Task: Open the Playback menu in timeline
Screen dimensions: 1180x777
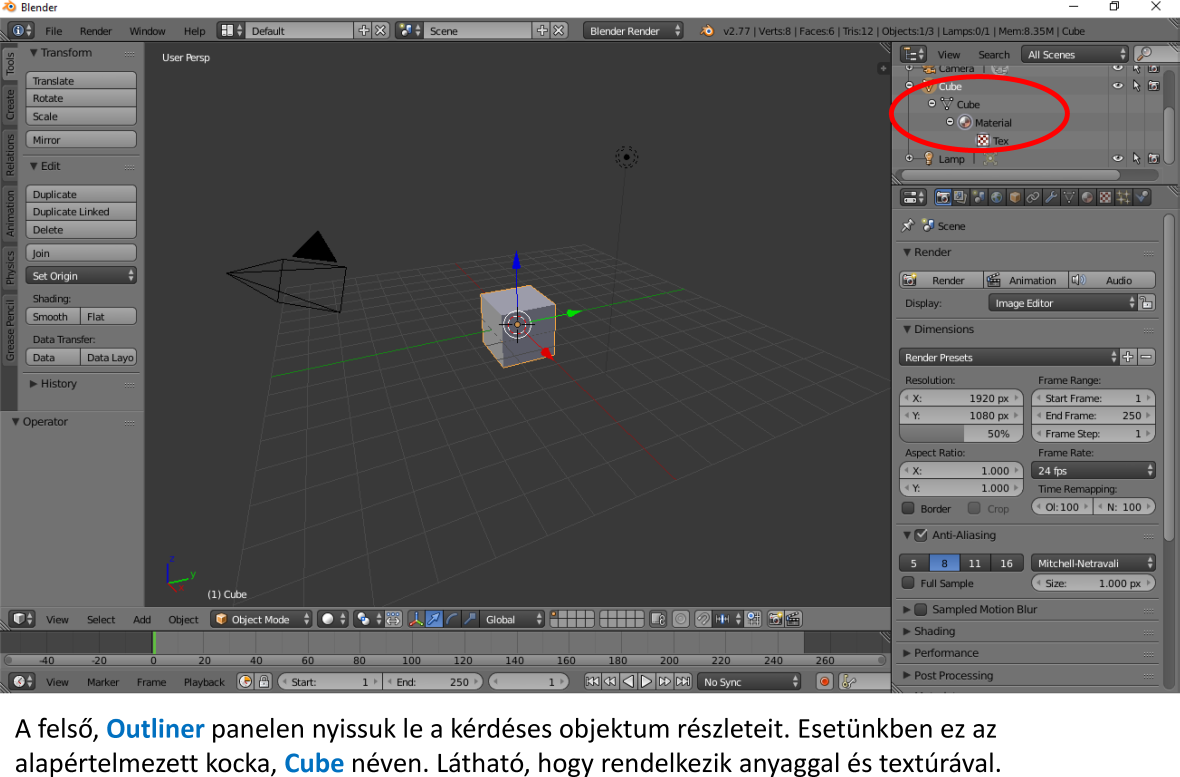Action: pyautogui.click(x=204, y=681)
